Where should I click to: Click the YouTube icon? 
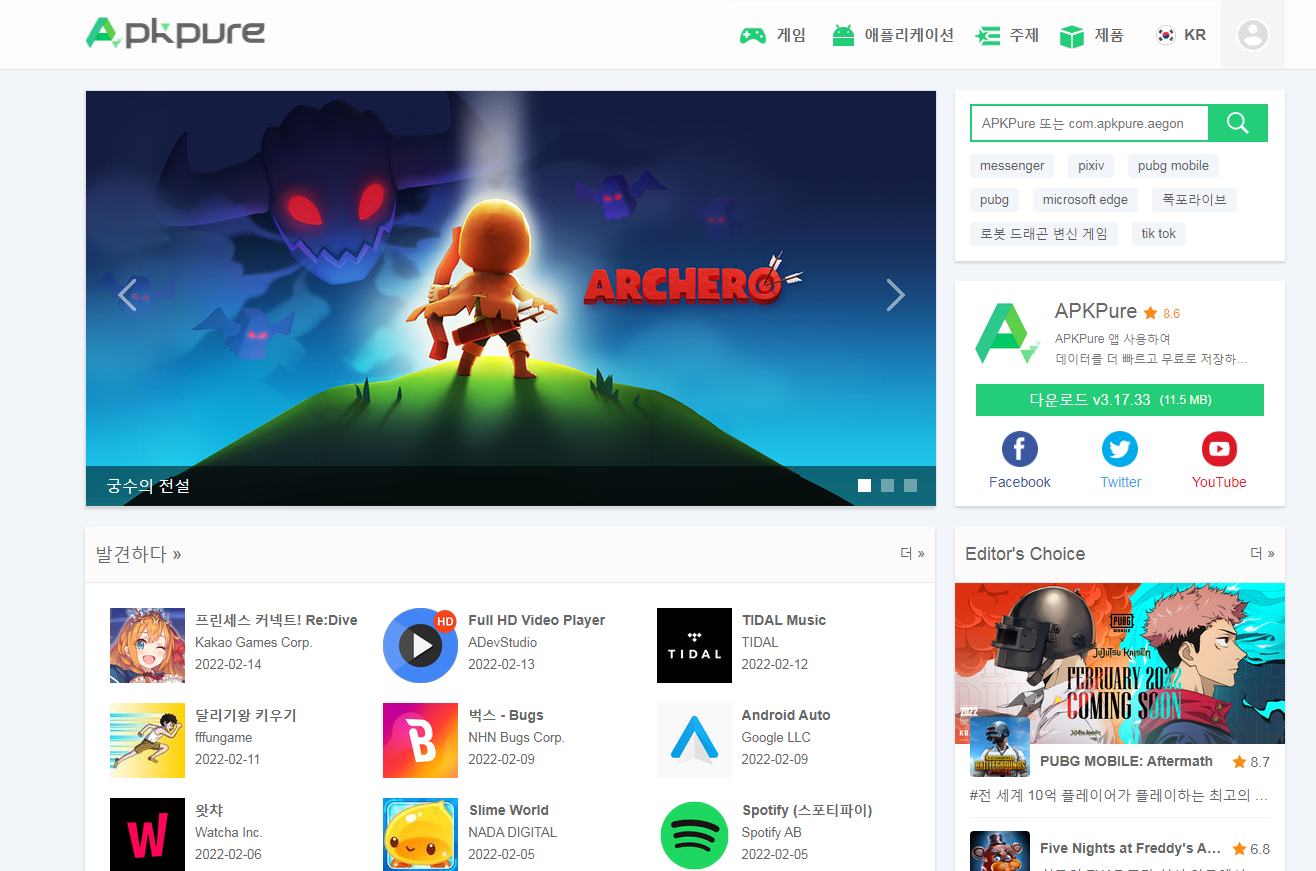point(1219,449)
